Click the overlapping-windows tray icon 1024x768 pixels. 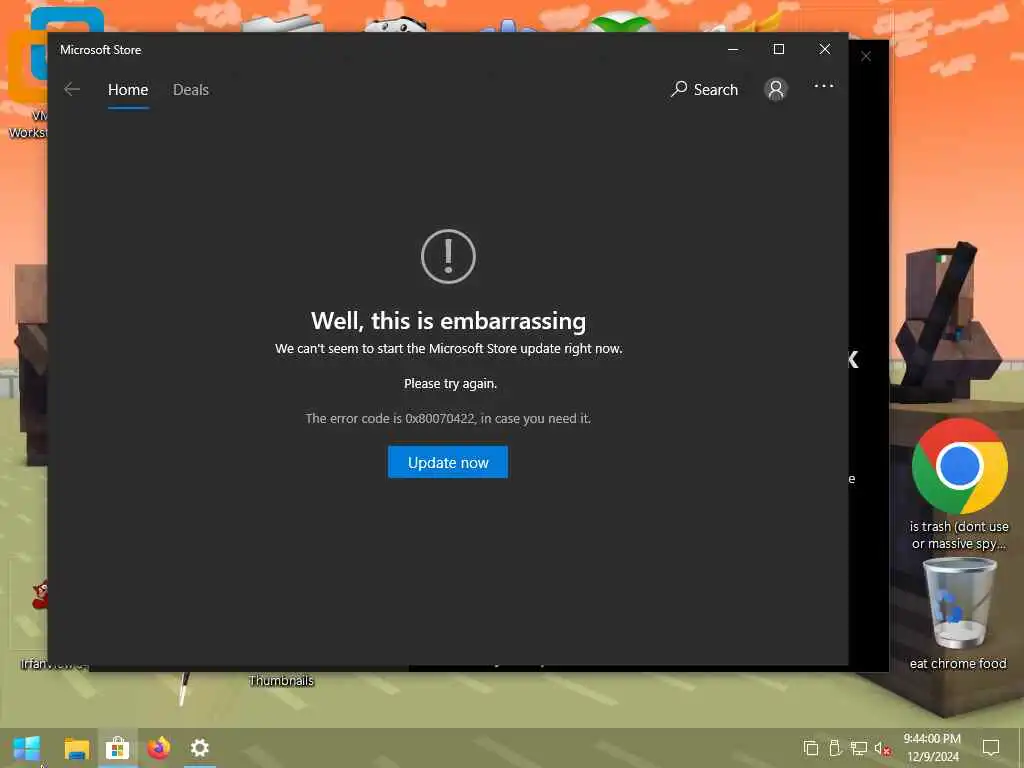point(810,748)
